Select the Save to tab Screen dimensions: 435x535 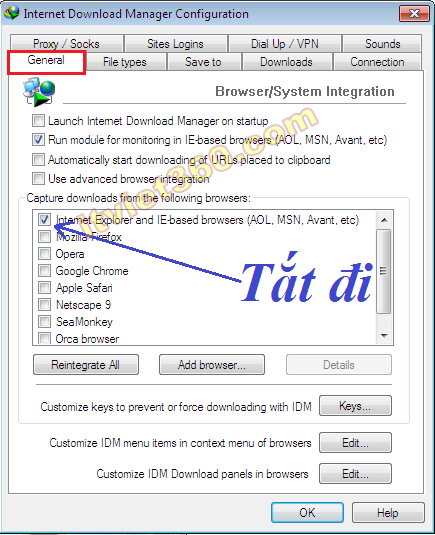[203, 62]
